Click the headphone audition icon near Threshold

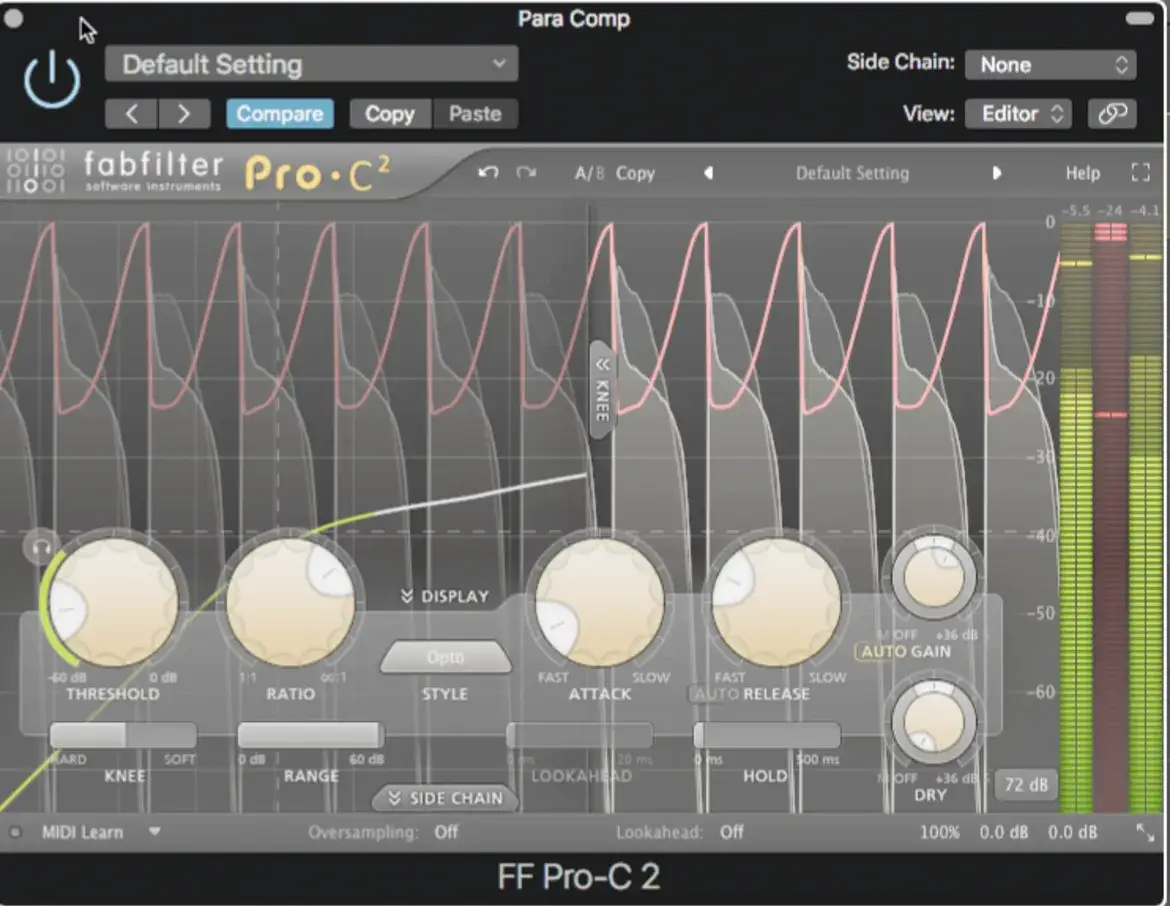coord(38,546)
